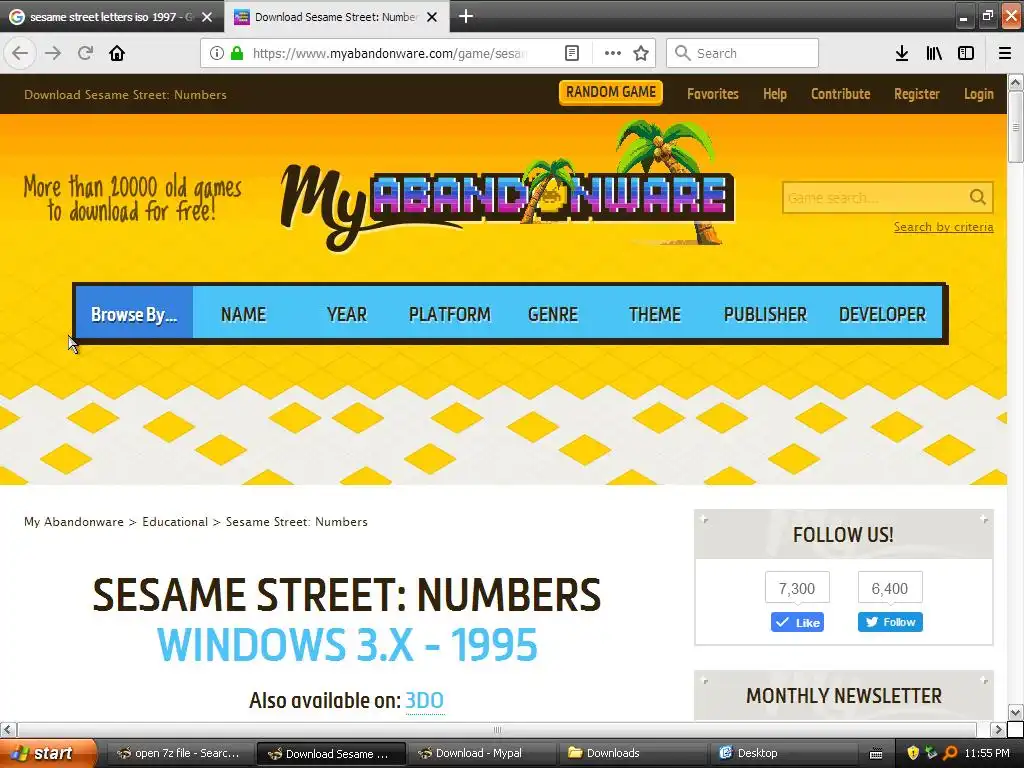The width and height of the screenshot is (1024, 768).
Task: Click the Download Sesame Street: Numbers header text
Action: pos(125,95)
